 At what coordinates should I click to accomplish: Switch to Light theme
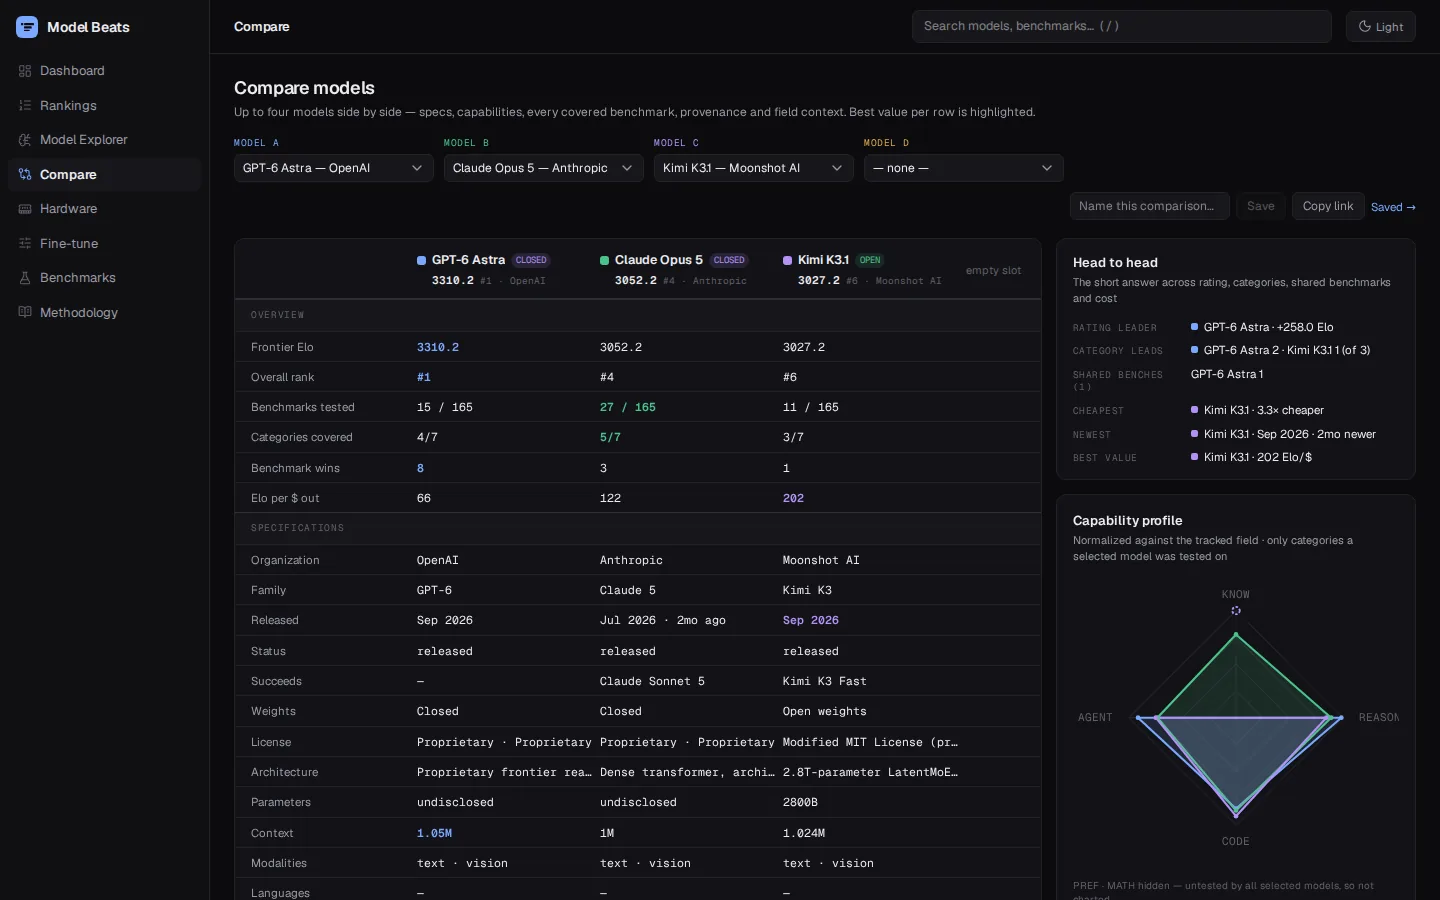coord(1381,27)
